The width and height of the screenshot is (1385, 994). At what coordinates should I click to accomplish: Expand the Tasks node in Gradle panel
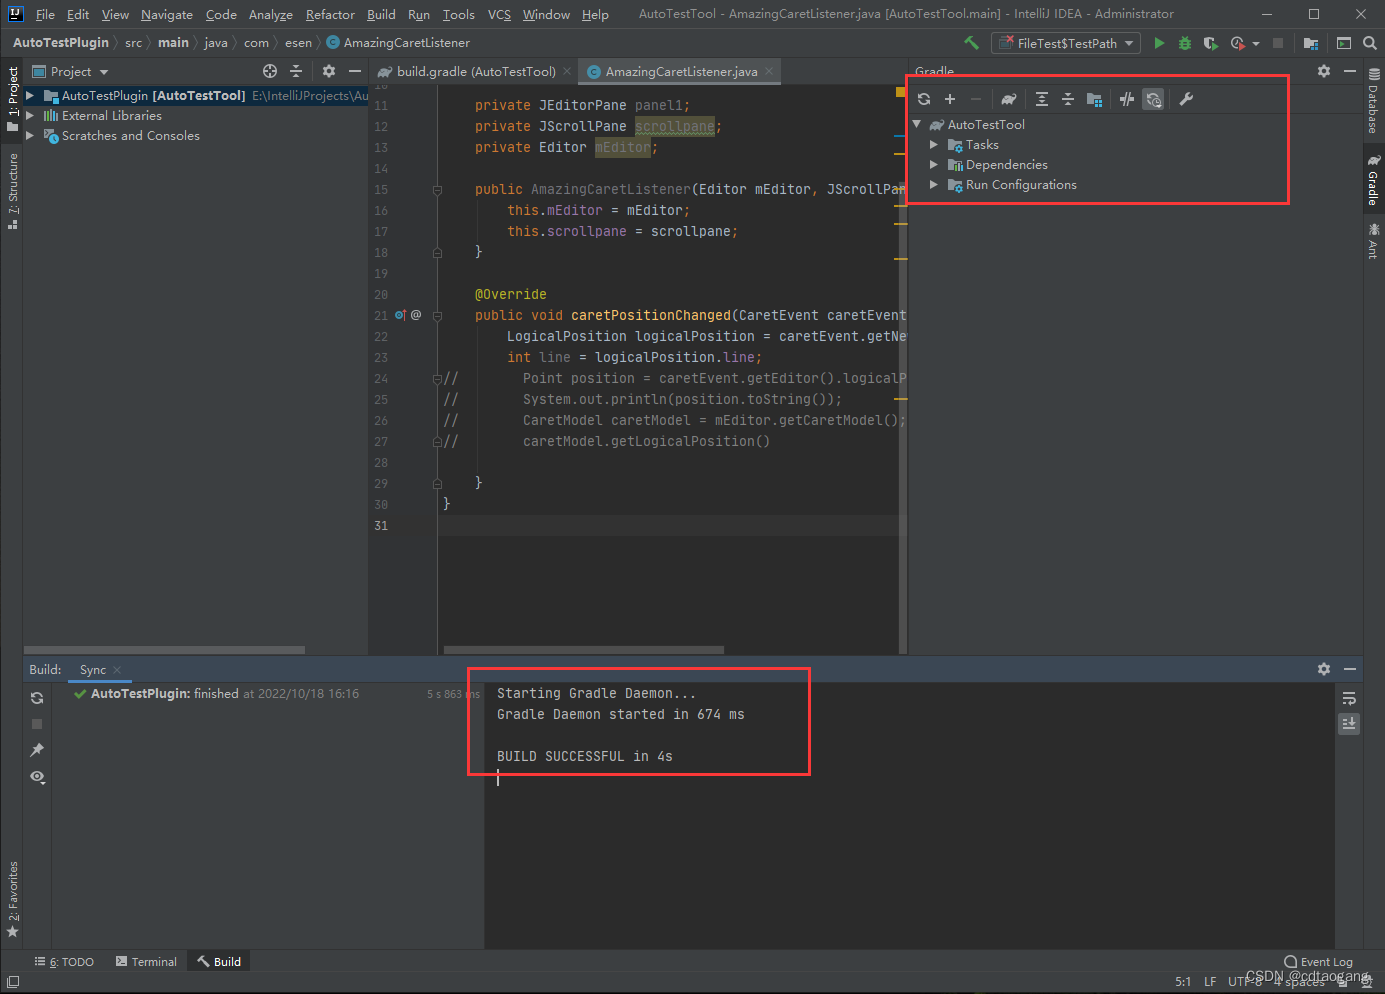pos(934,144)
